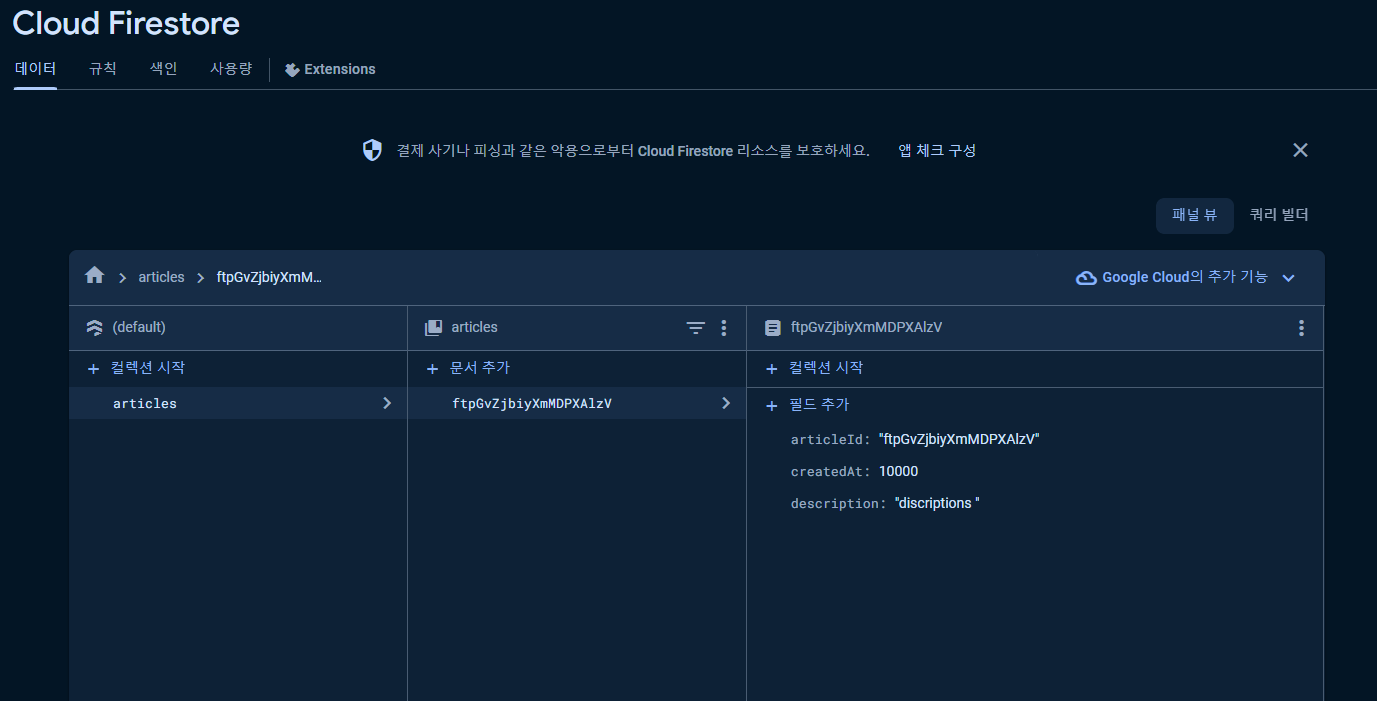Click breadcrumb chevron before articles
1377x701 pixels.
[x=122, y=278]
